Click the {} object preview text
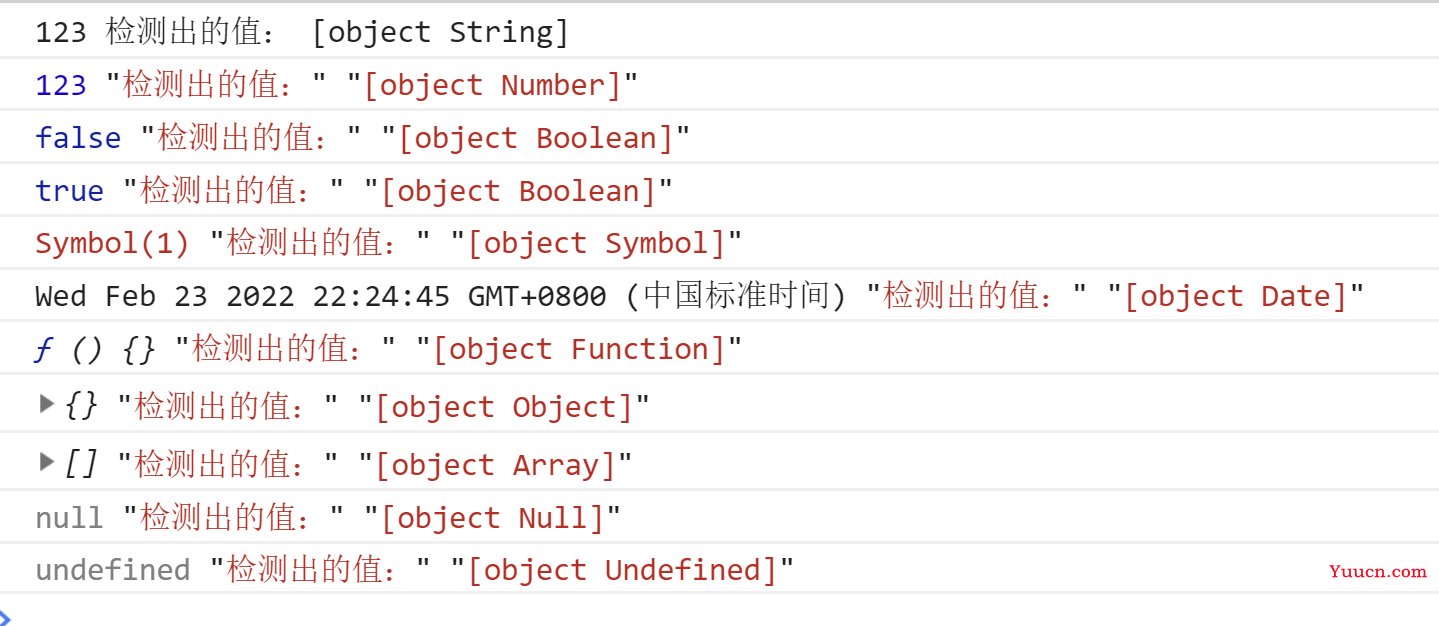The height and width of the screenshot is (626, 1439). tap(81, 407)
